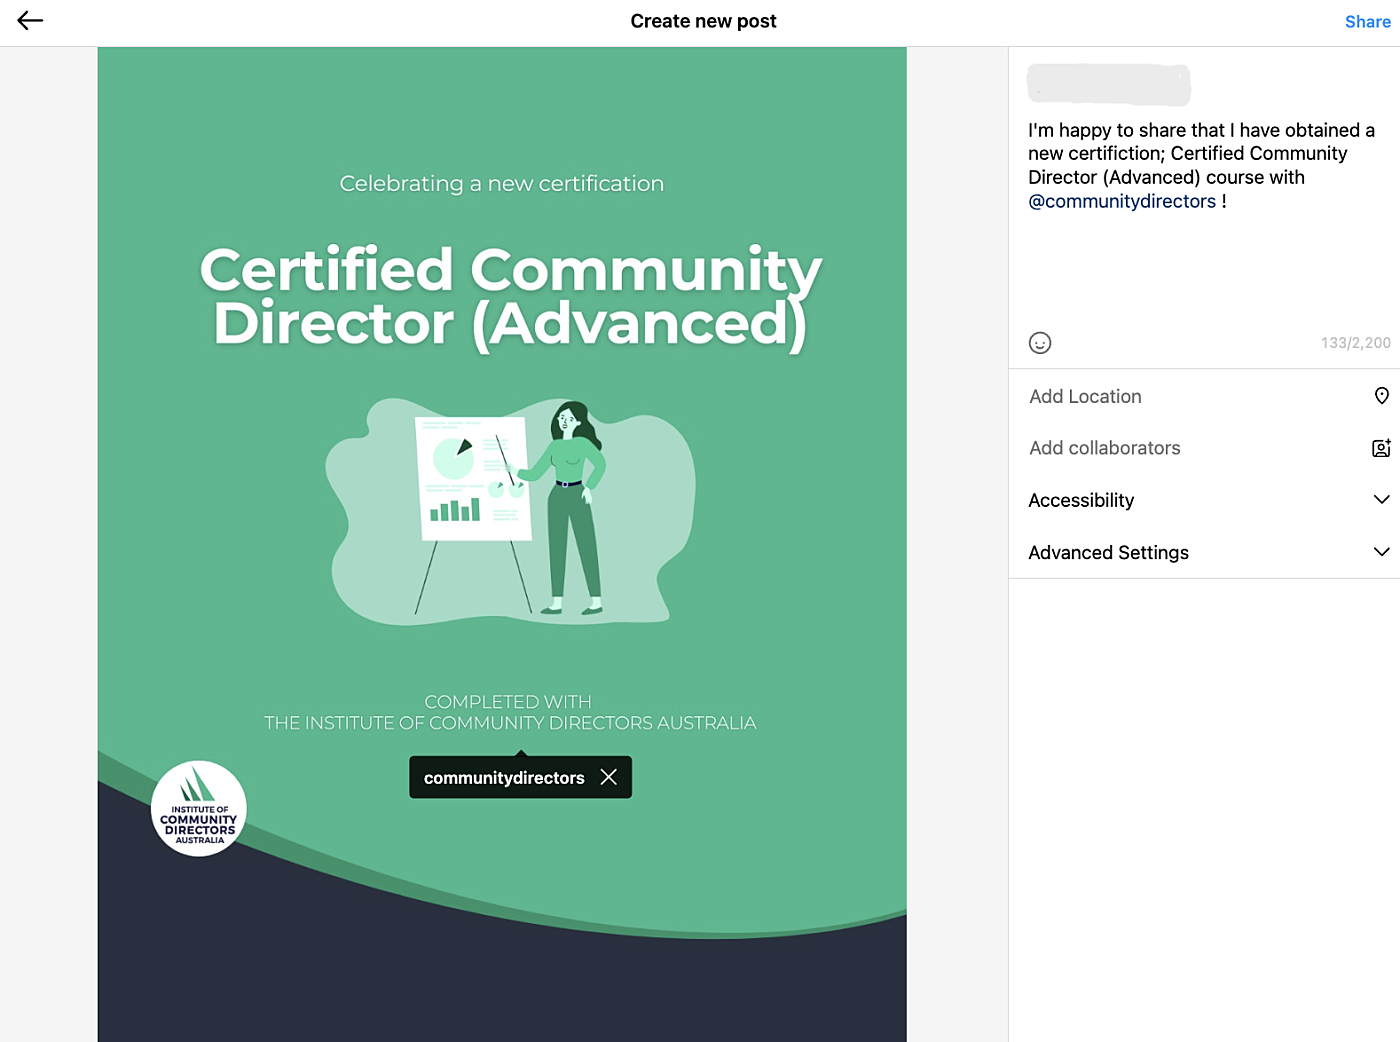Click the Certified Community Director (Advanced) heading
This screenshot has height=1042, width=1400.
pos(510,297)
